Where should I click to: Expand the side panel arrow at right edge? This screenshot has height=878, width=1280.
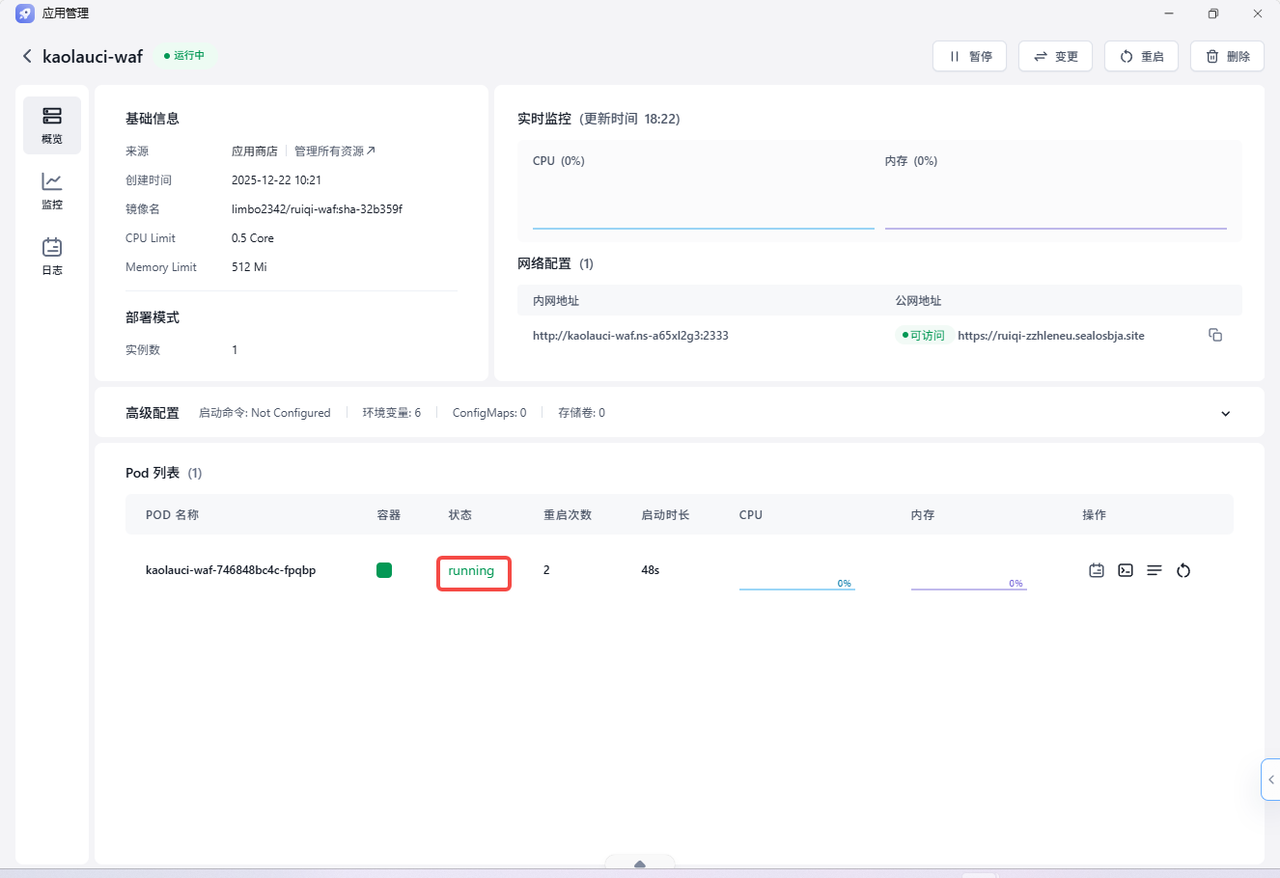1271,779
